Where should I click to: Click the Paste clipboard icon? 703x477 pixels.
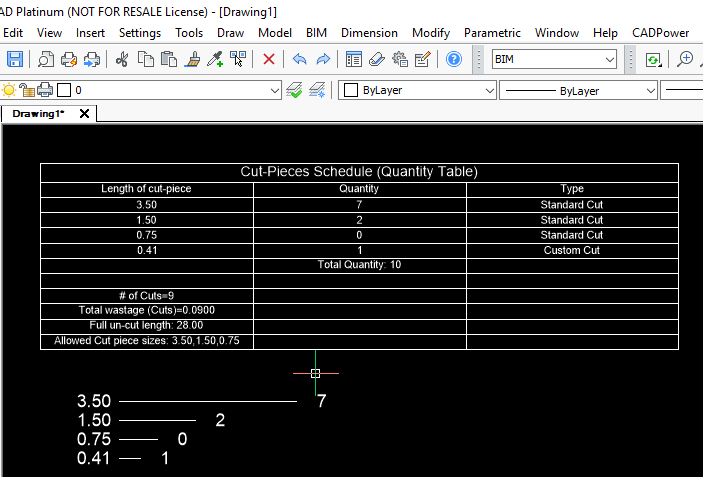[169, 59]
